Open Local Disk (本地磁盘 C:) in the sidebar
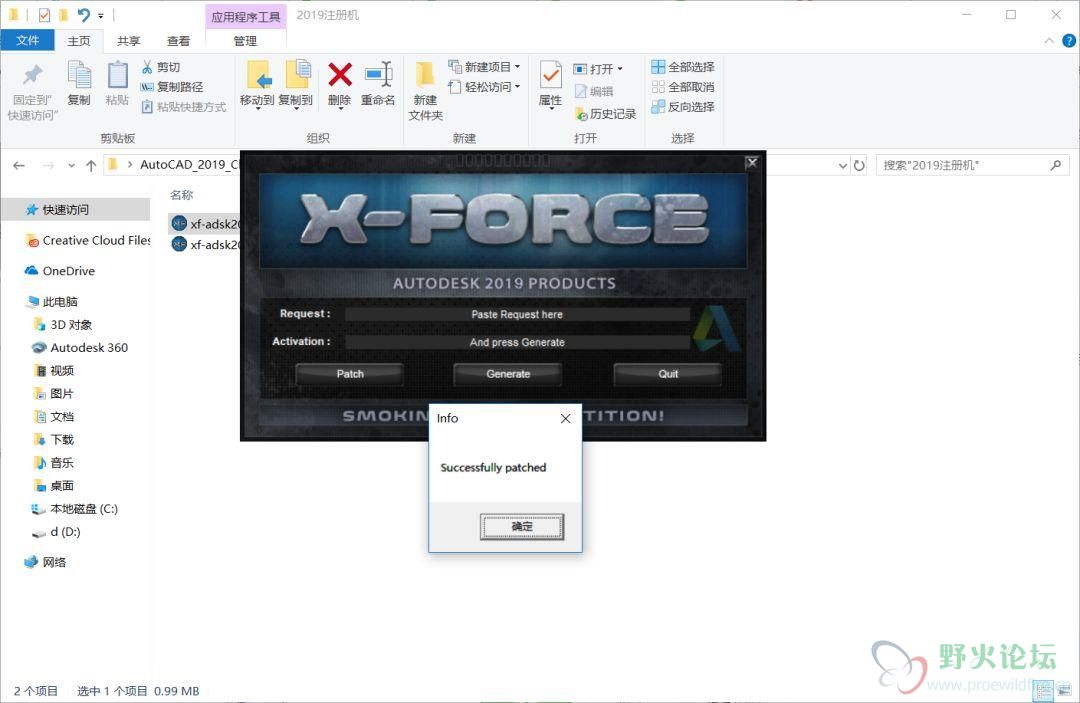1080x703 pixels. point(75,509)
